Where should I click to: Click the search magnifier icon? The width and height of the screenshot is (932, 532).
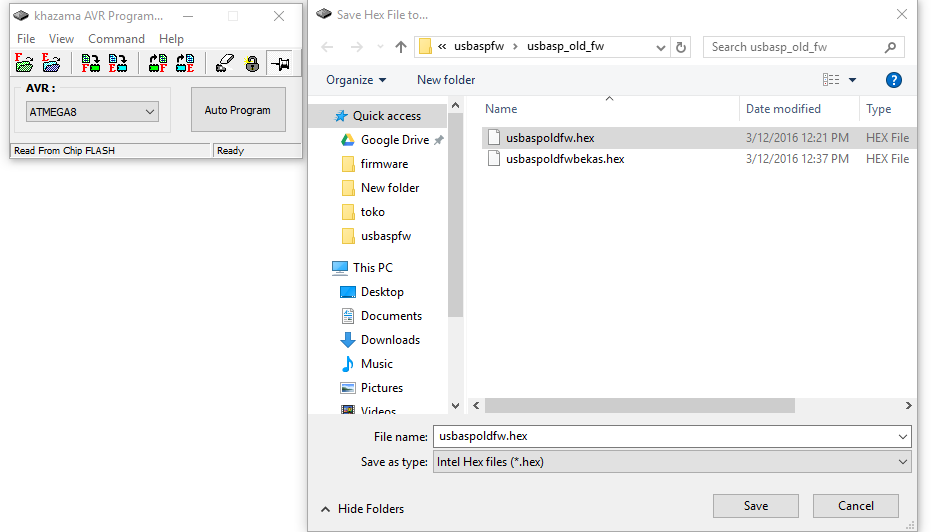click(x=890, y=47)
